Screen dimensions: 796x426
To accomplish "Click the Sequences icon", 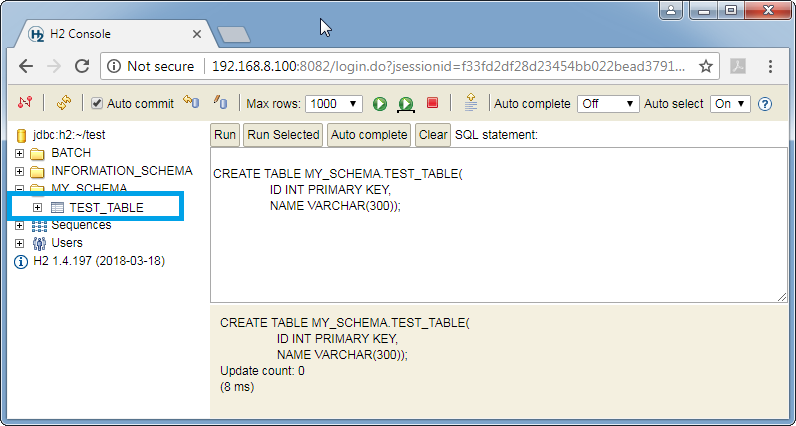I will click(39, 225).
